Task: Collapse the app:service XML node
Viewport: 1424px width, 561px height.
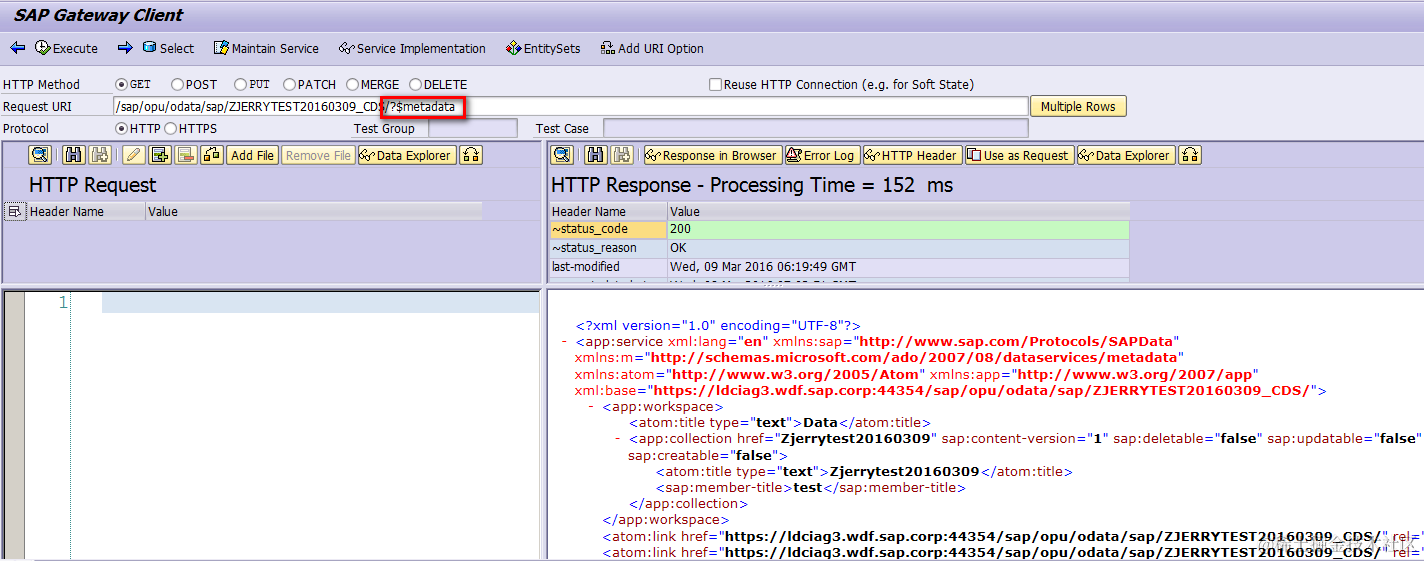Action: point(565,342)
